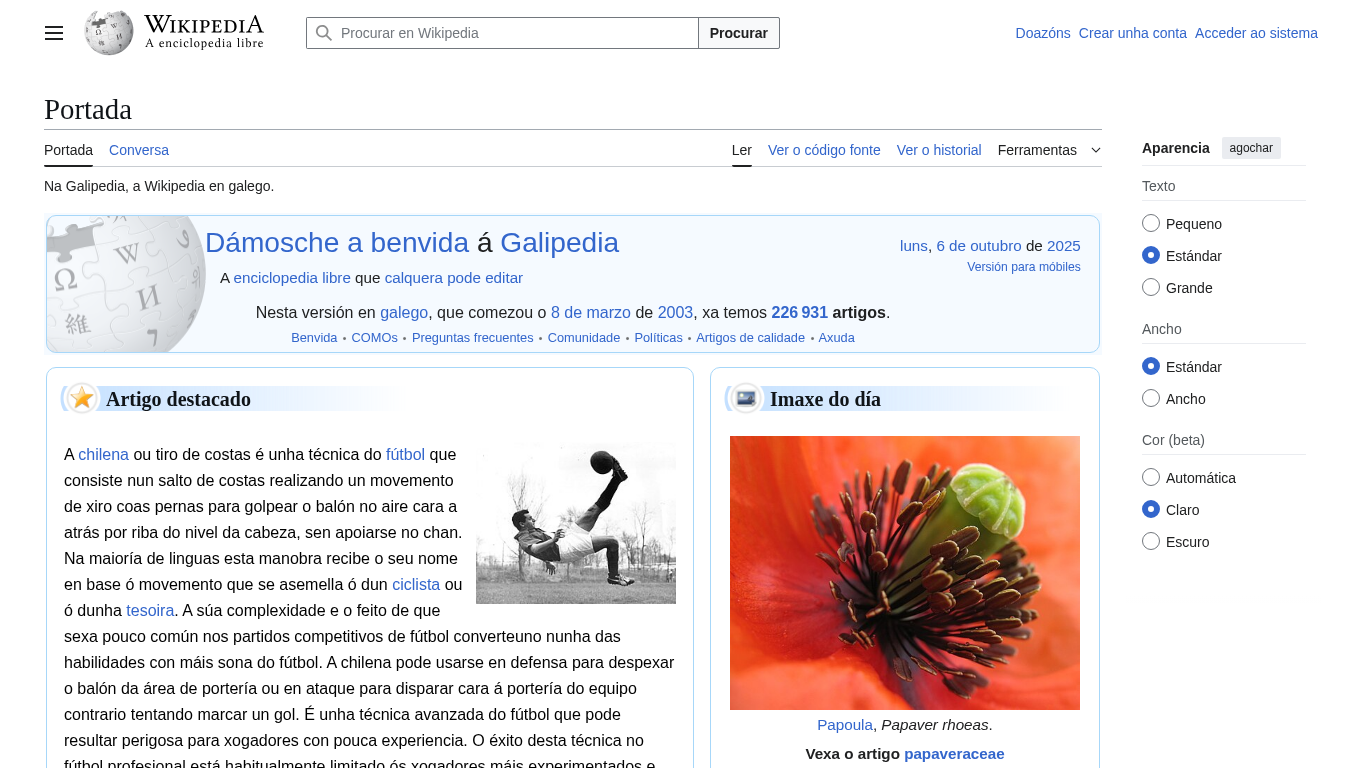Click calquera pode editar link
Image resolution: width=1366 pixels, height=768 pixels.
tap(454, 278)
